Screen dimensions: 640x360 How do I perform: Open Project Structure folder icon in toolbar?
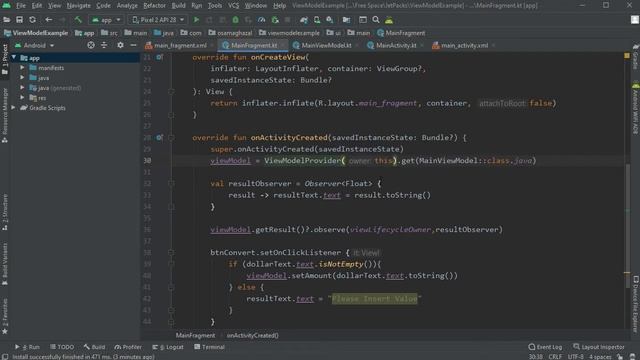tap(346, 20)
